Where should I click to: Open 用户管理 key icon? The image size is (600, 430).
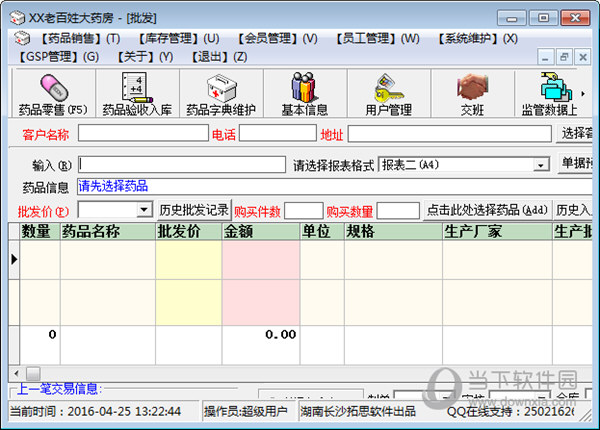click(x=389, y=94)
